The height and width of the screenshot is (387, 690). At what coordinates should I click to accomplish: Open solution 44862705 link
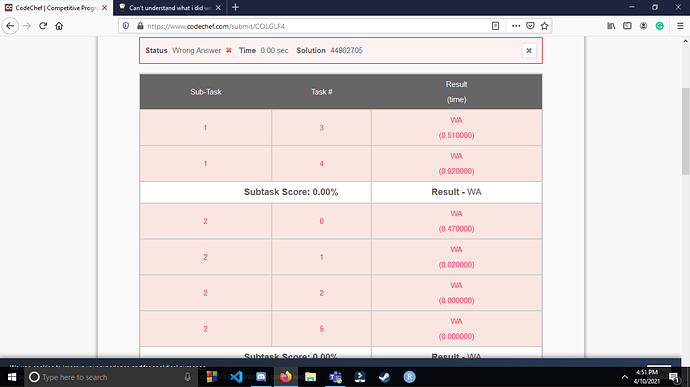tap(346, 51)
